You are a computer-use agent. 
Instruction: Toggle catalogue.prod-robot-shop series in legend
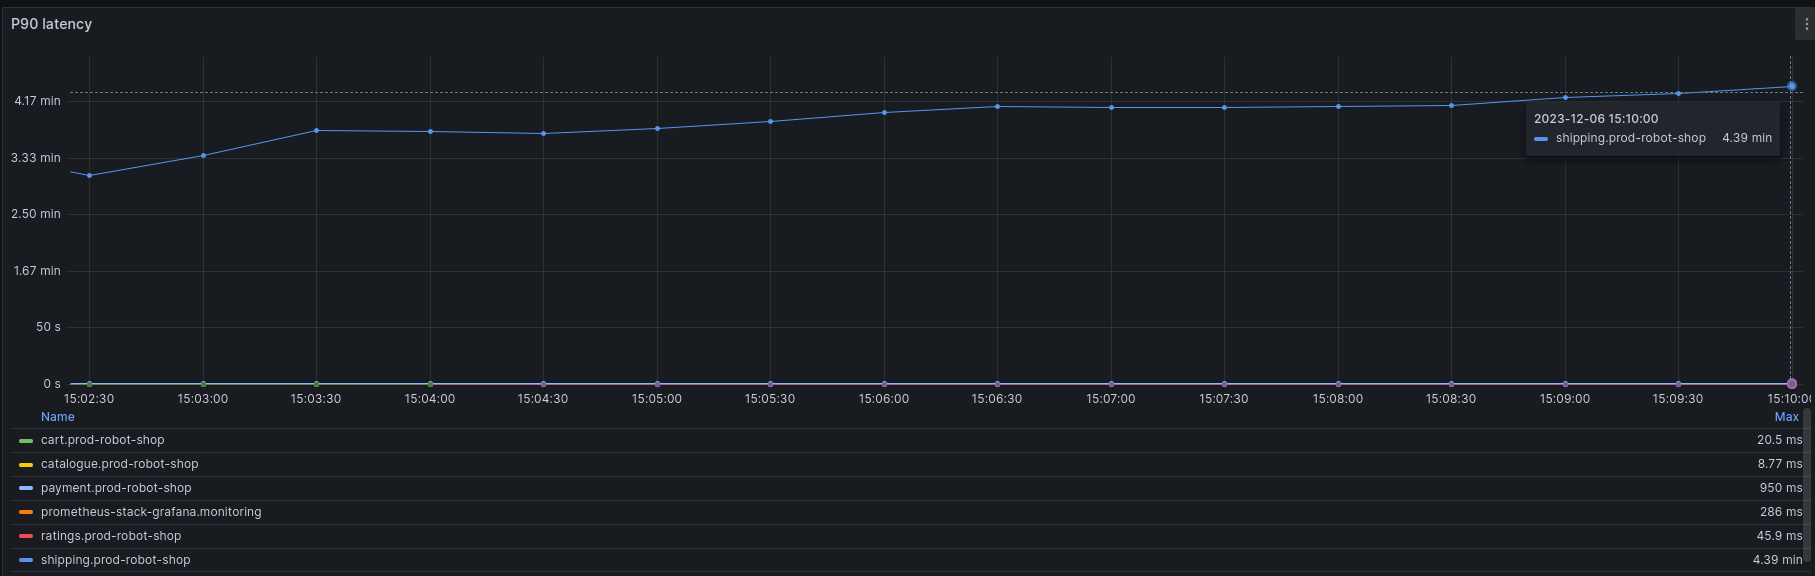pos(119,464)
